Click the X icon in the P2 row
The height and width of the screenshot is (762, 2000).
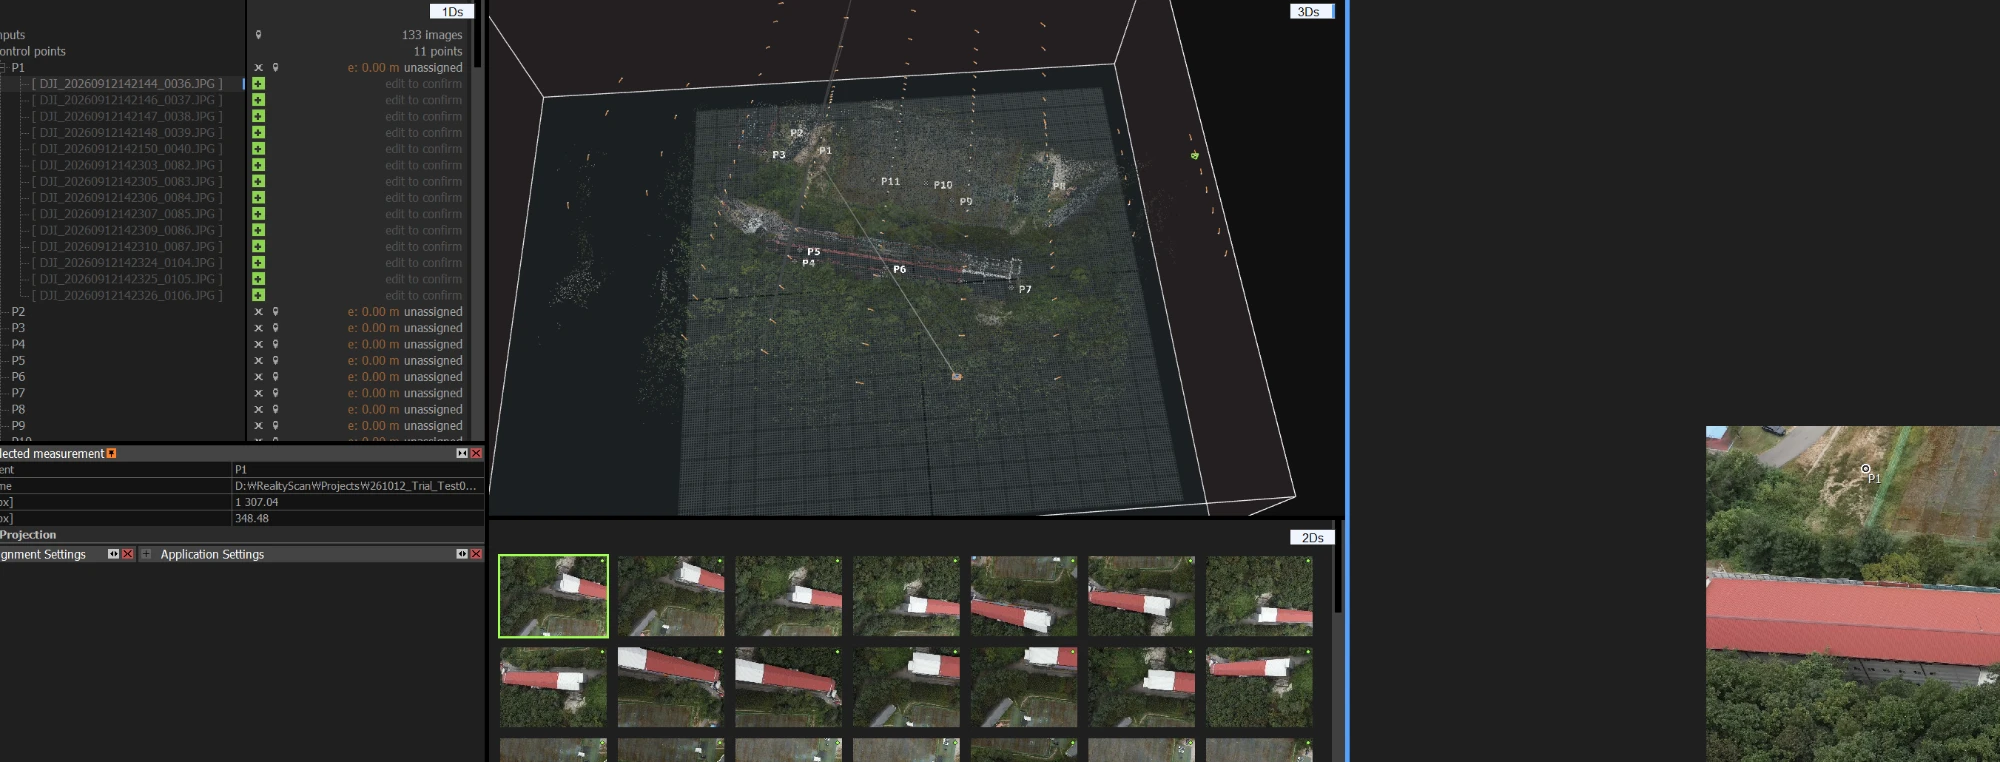pos(258,312)
